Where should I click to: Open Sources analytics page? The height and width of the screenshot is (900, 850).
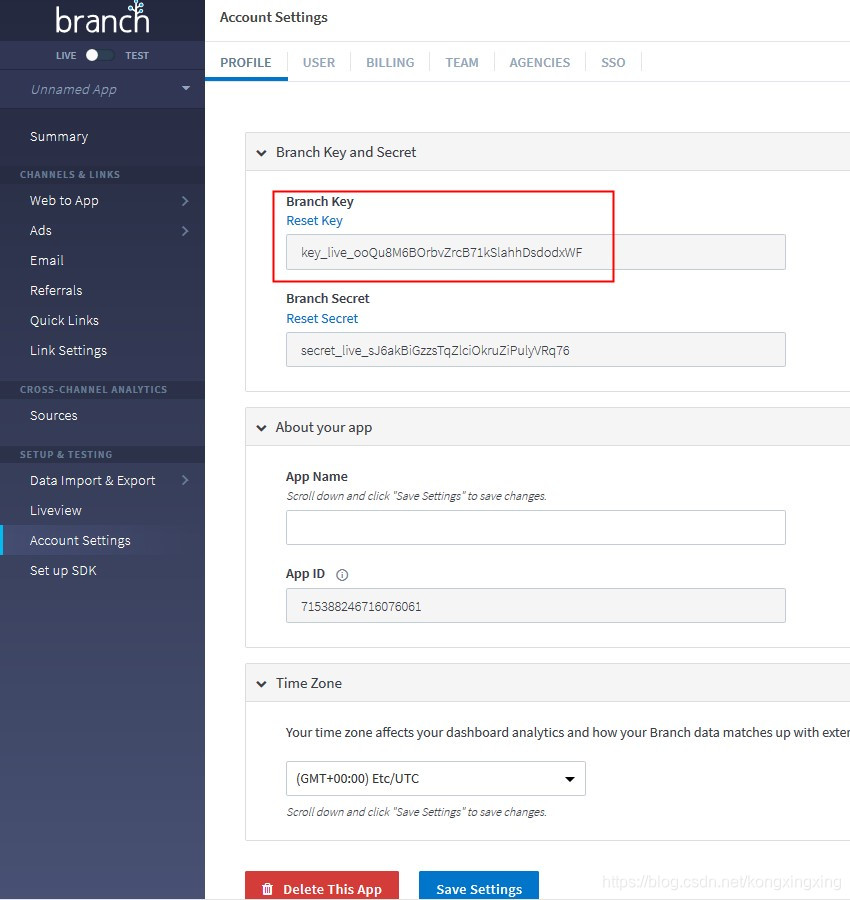[x=53, y=415]
